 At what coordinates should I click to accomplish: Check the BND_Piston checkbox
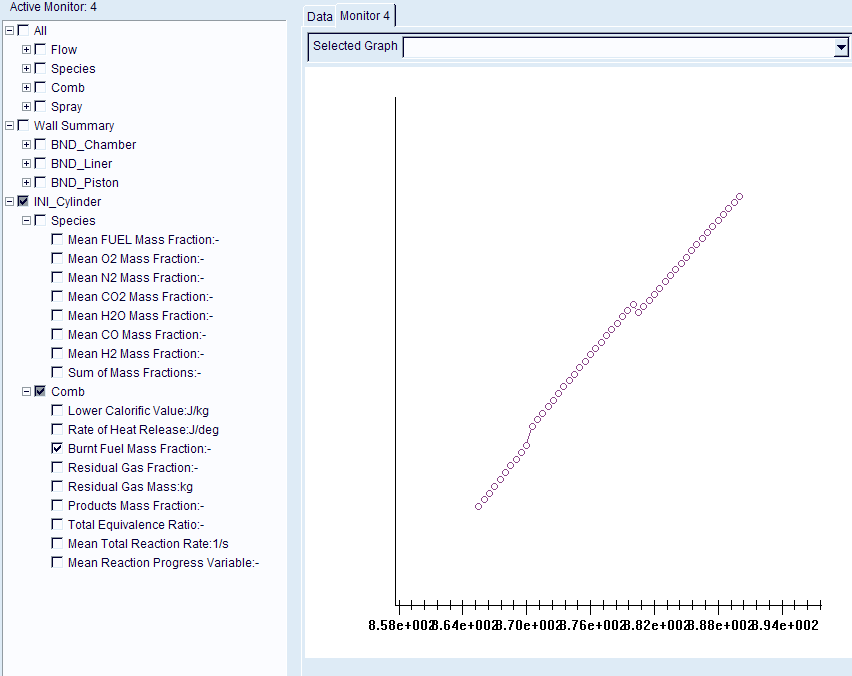pyautogui.click(x=40, y=183)
